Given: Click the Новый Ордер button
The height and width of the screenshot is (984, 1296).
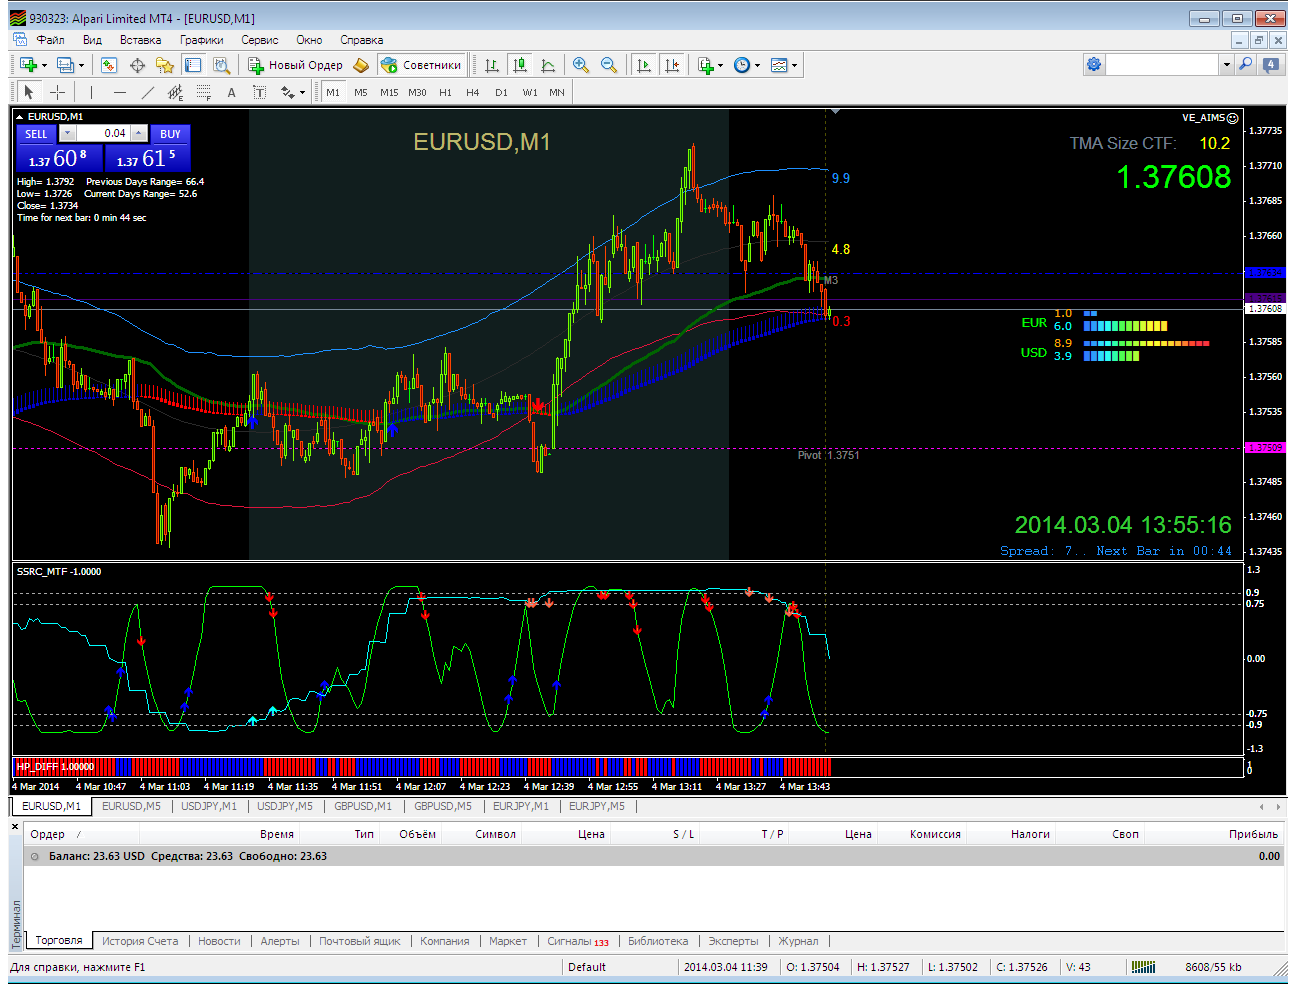Looking at the screenshot, I should click(x=295, y=65).
